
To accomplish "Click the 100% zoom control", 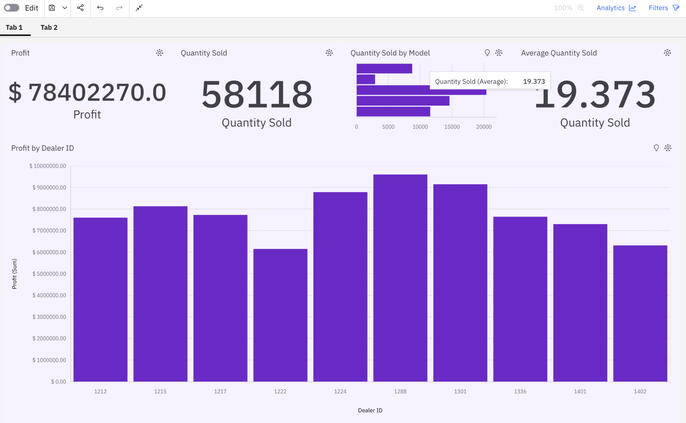I will (x=568, y=8).
